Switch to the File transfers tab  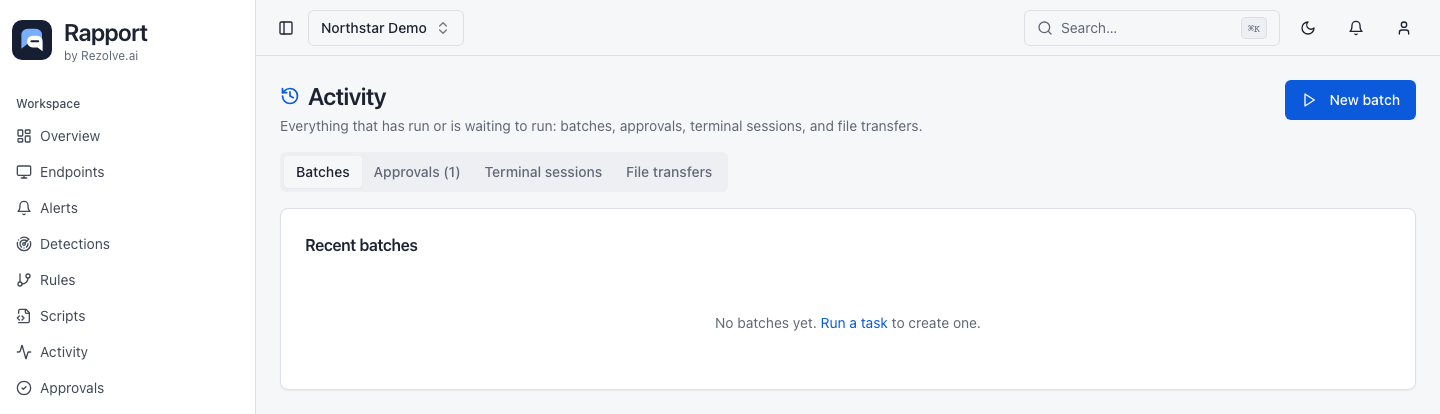pos(669,172)
